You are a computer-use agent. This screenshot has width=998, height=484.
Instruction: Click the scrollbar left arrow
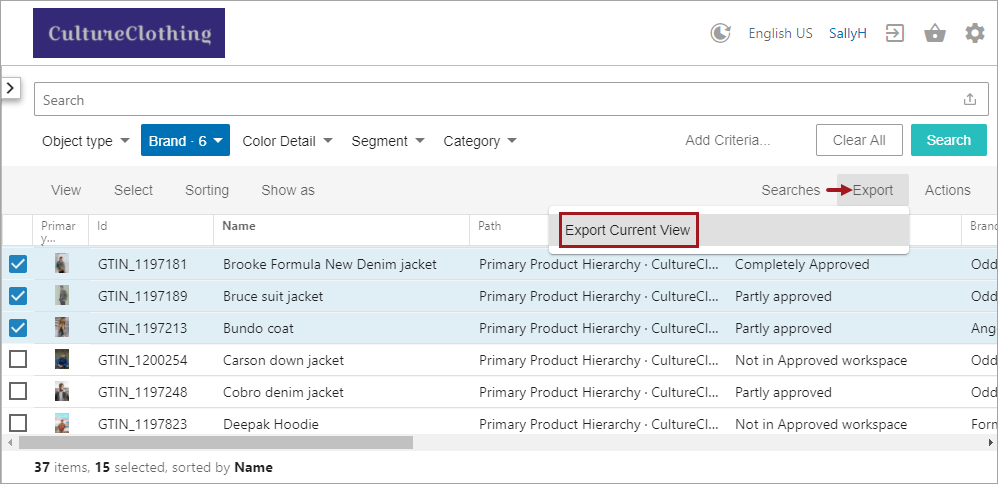click(8, 441)
